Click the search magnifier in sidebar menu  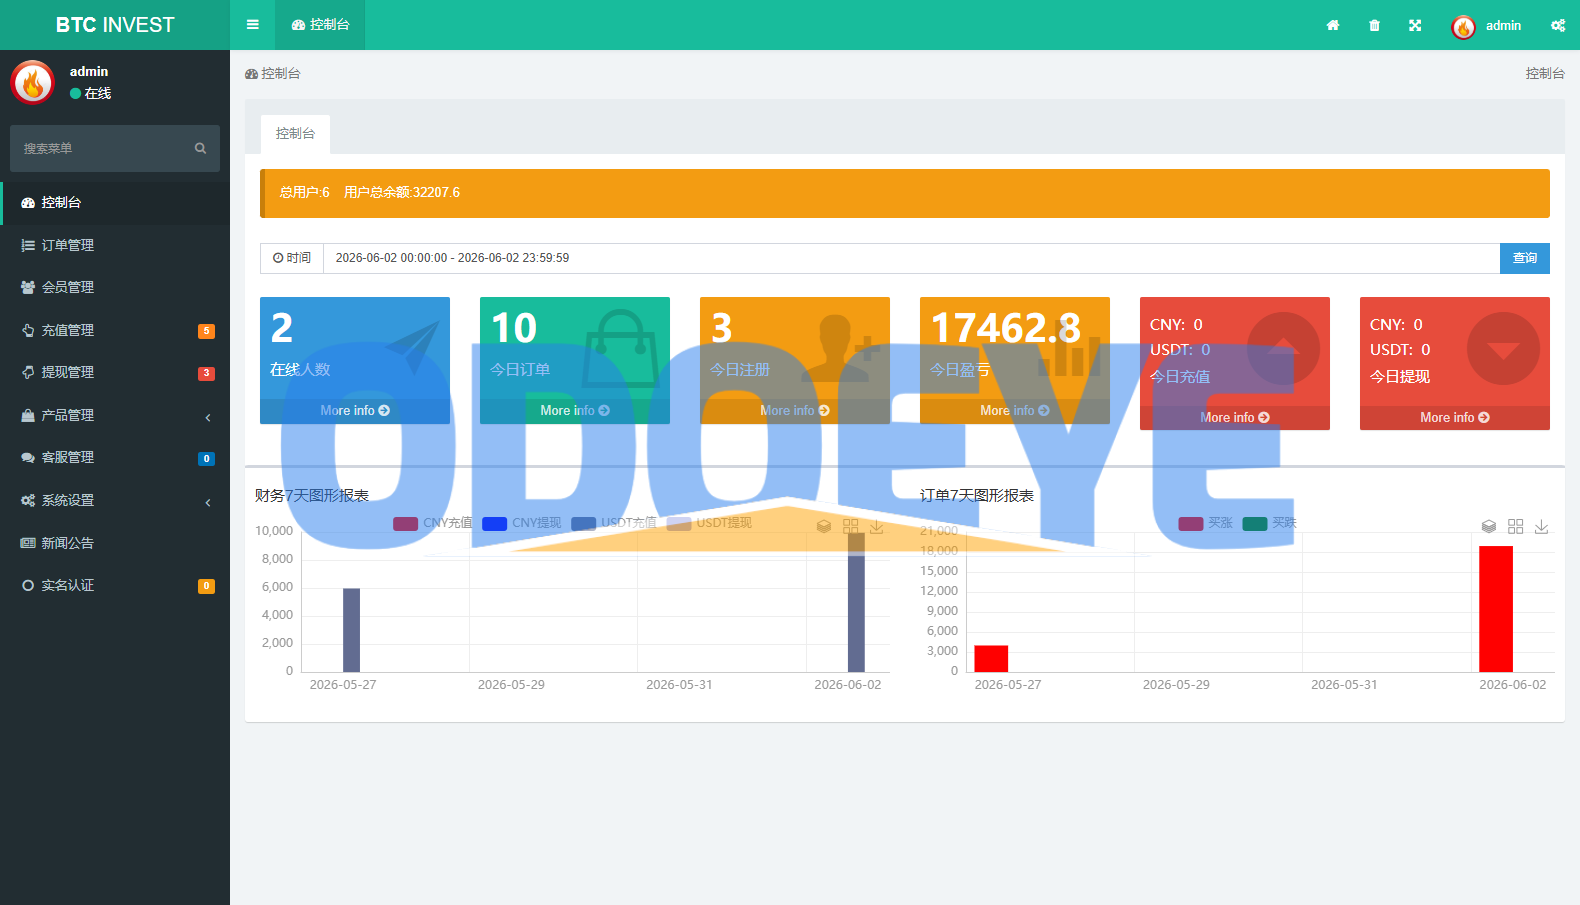tap(200, 148)
